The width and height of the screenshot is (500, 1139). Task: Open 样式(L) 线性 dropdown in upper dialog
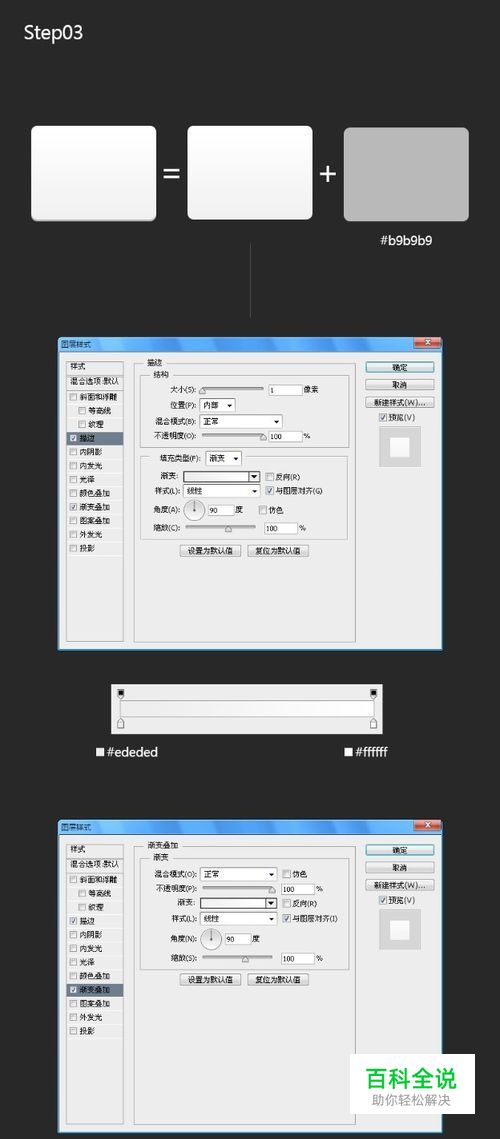pos(221,491)
